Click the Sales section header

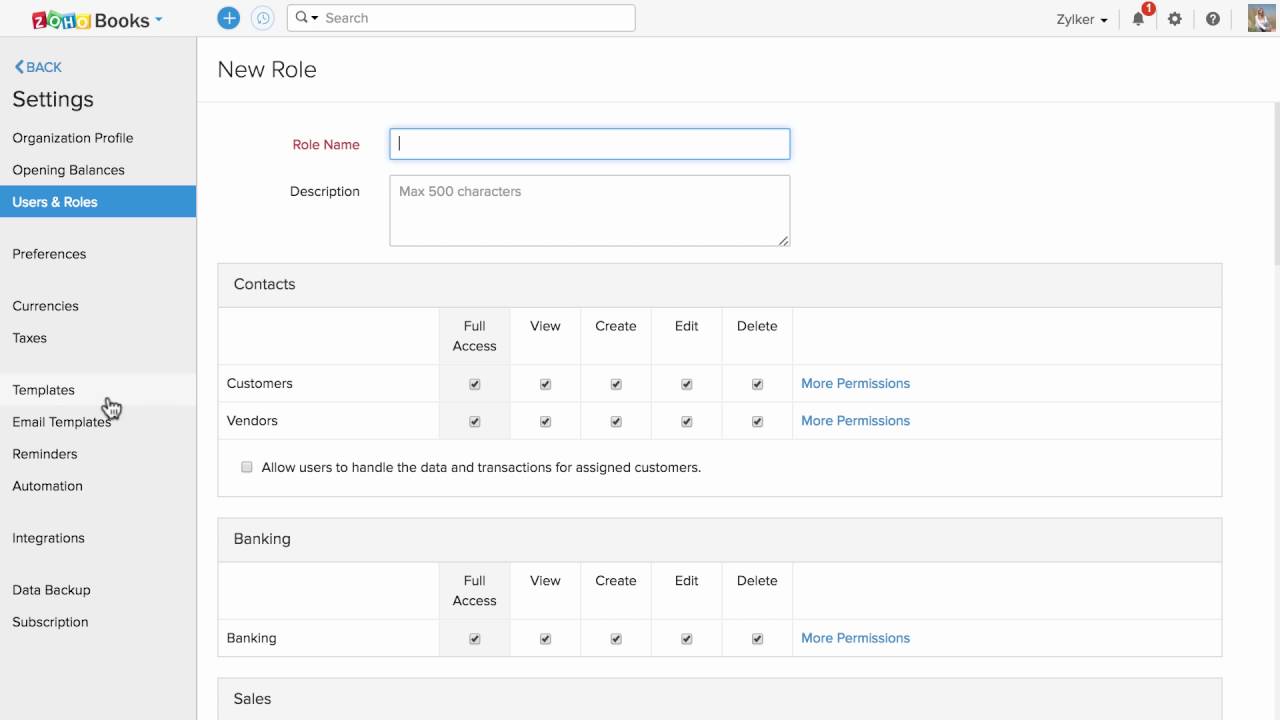tap(720, 699)
